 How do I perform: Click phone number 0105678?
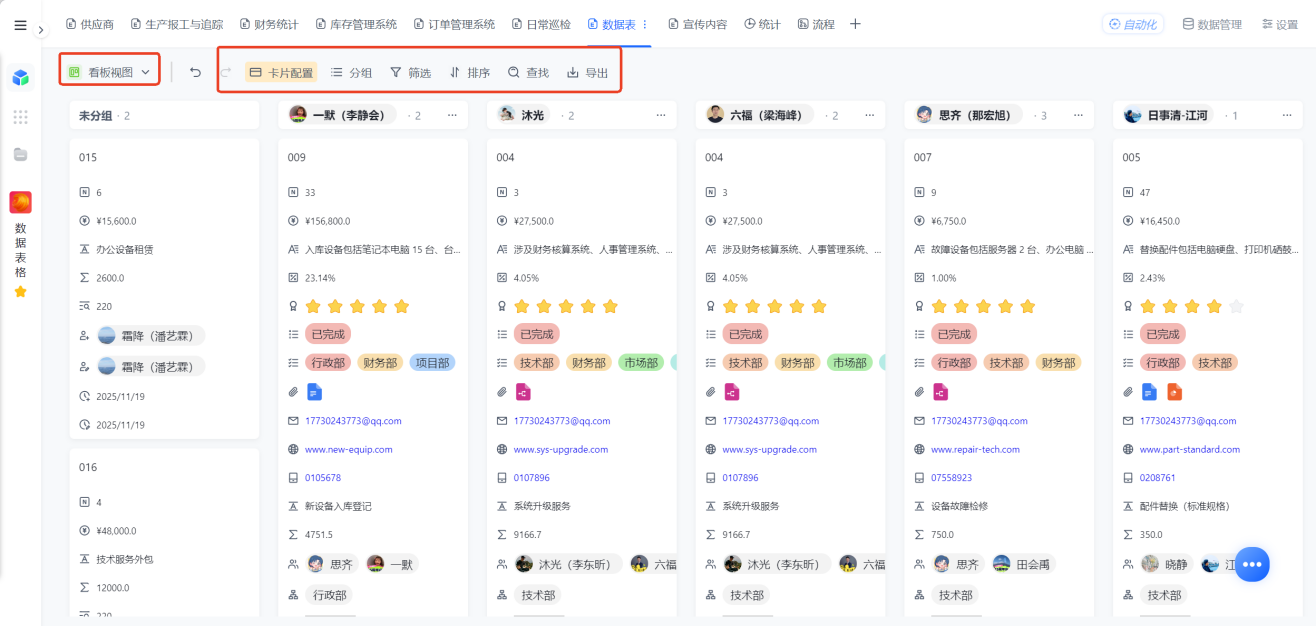(x=323, y=478)
